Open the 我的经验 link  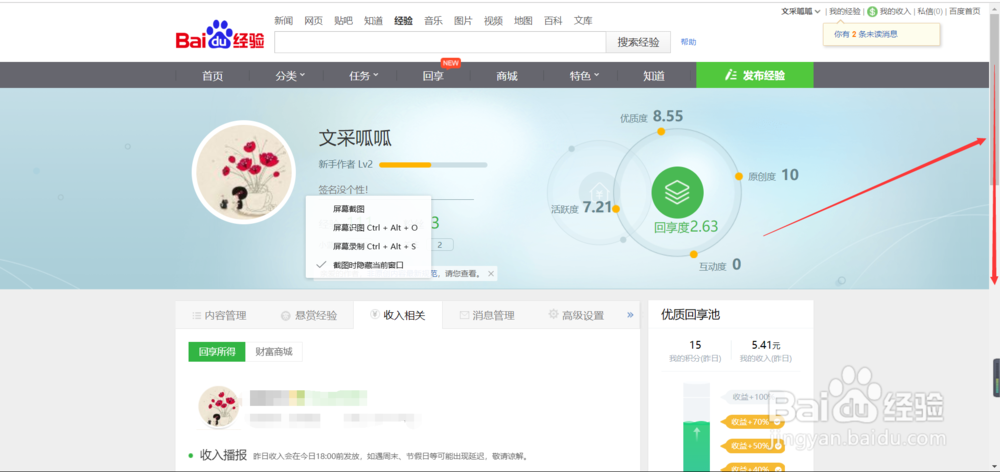click(x=844, y=11)
